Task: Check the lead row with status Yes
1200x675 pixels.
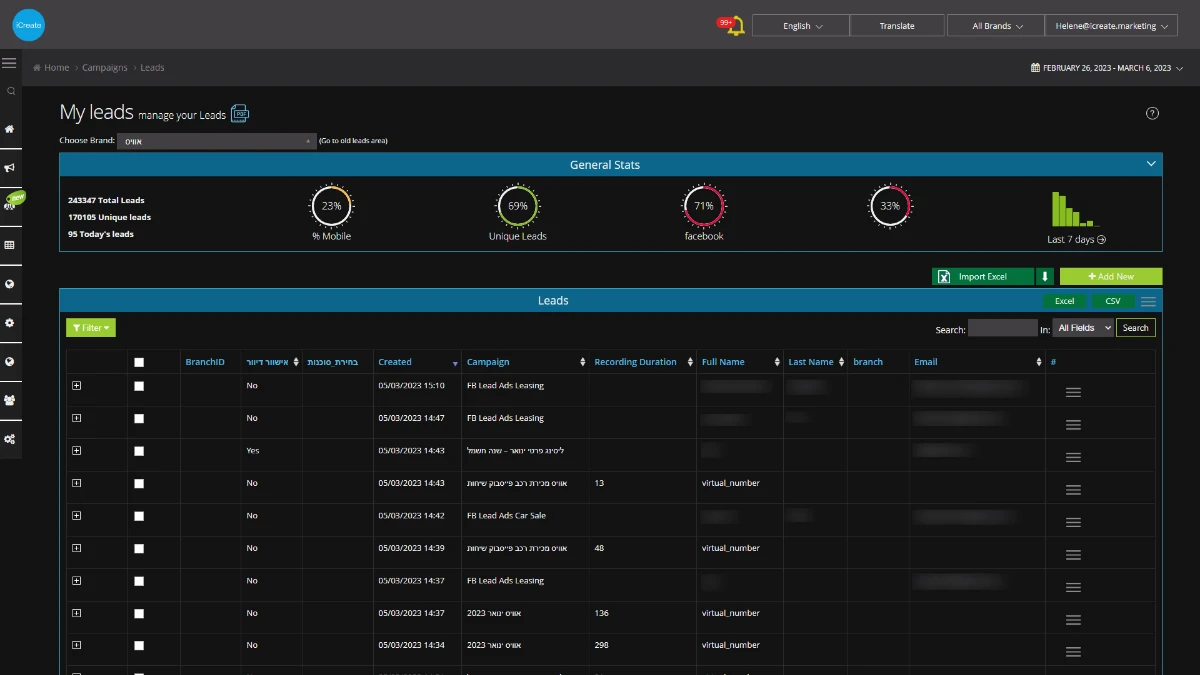Action: point(139,451)
